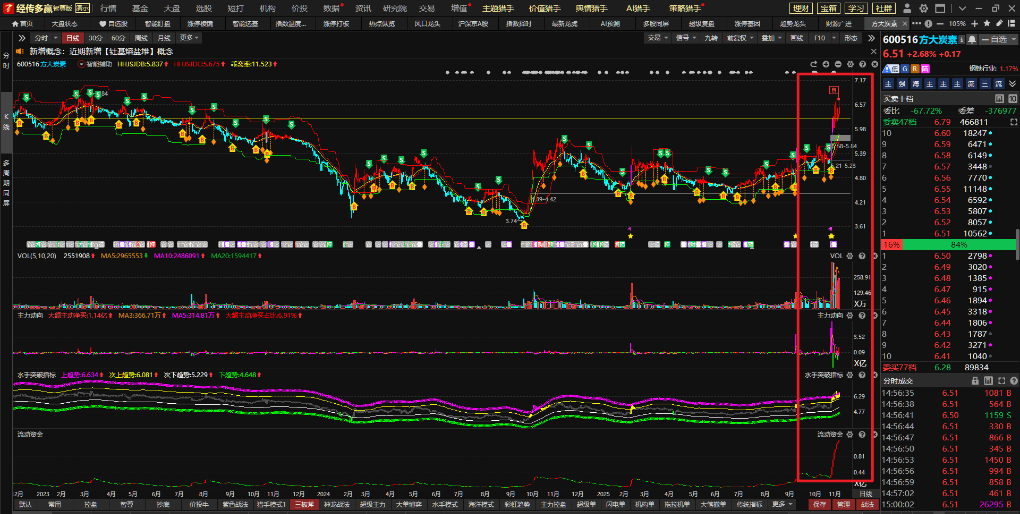Image resolution: width=1020 pixels, height=514 pixels.
Task: Switch to 30分 chart period
Action: 98,38
